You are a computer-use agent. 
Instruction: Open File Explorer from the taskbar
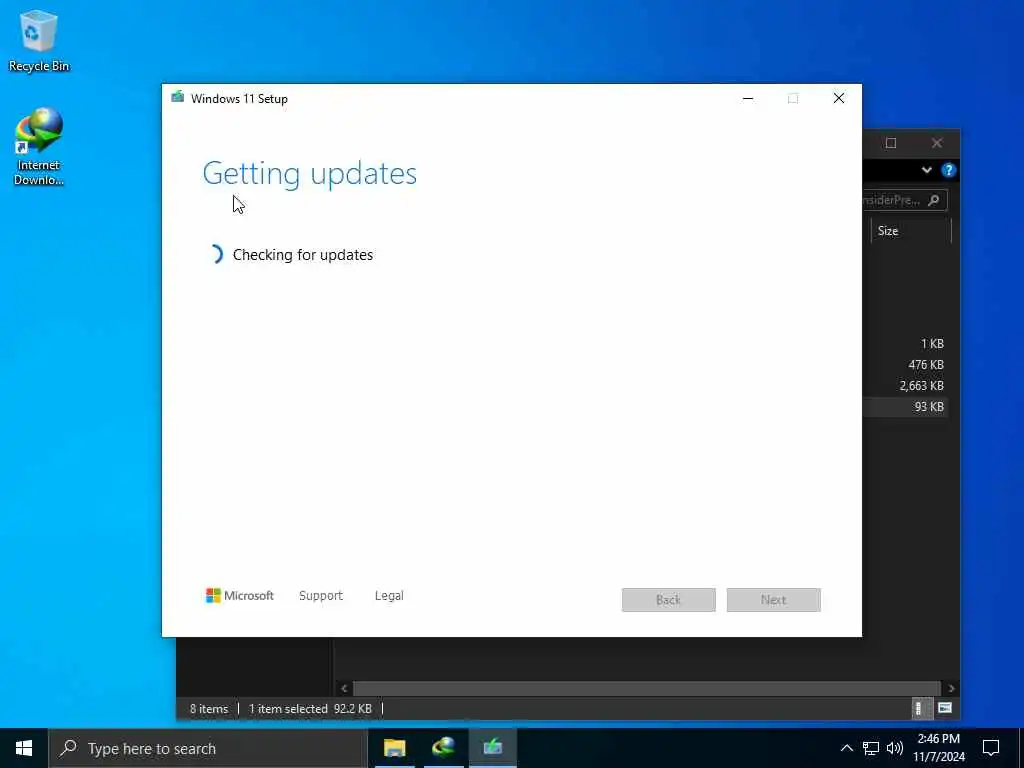click(x=394, y=748)
